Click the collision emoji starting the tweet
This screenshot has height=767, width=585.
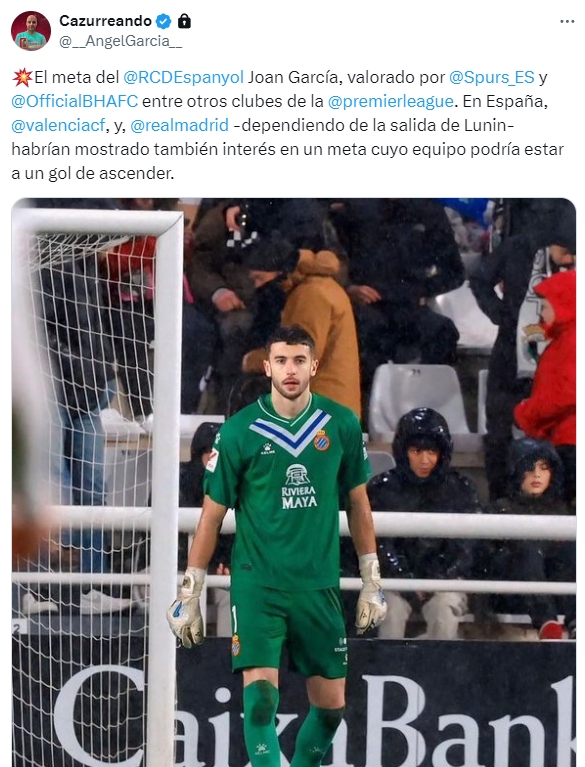(22, 77)
